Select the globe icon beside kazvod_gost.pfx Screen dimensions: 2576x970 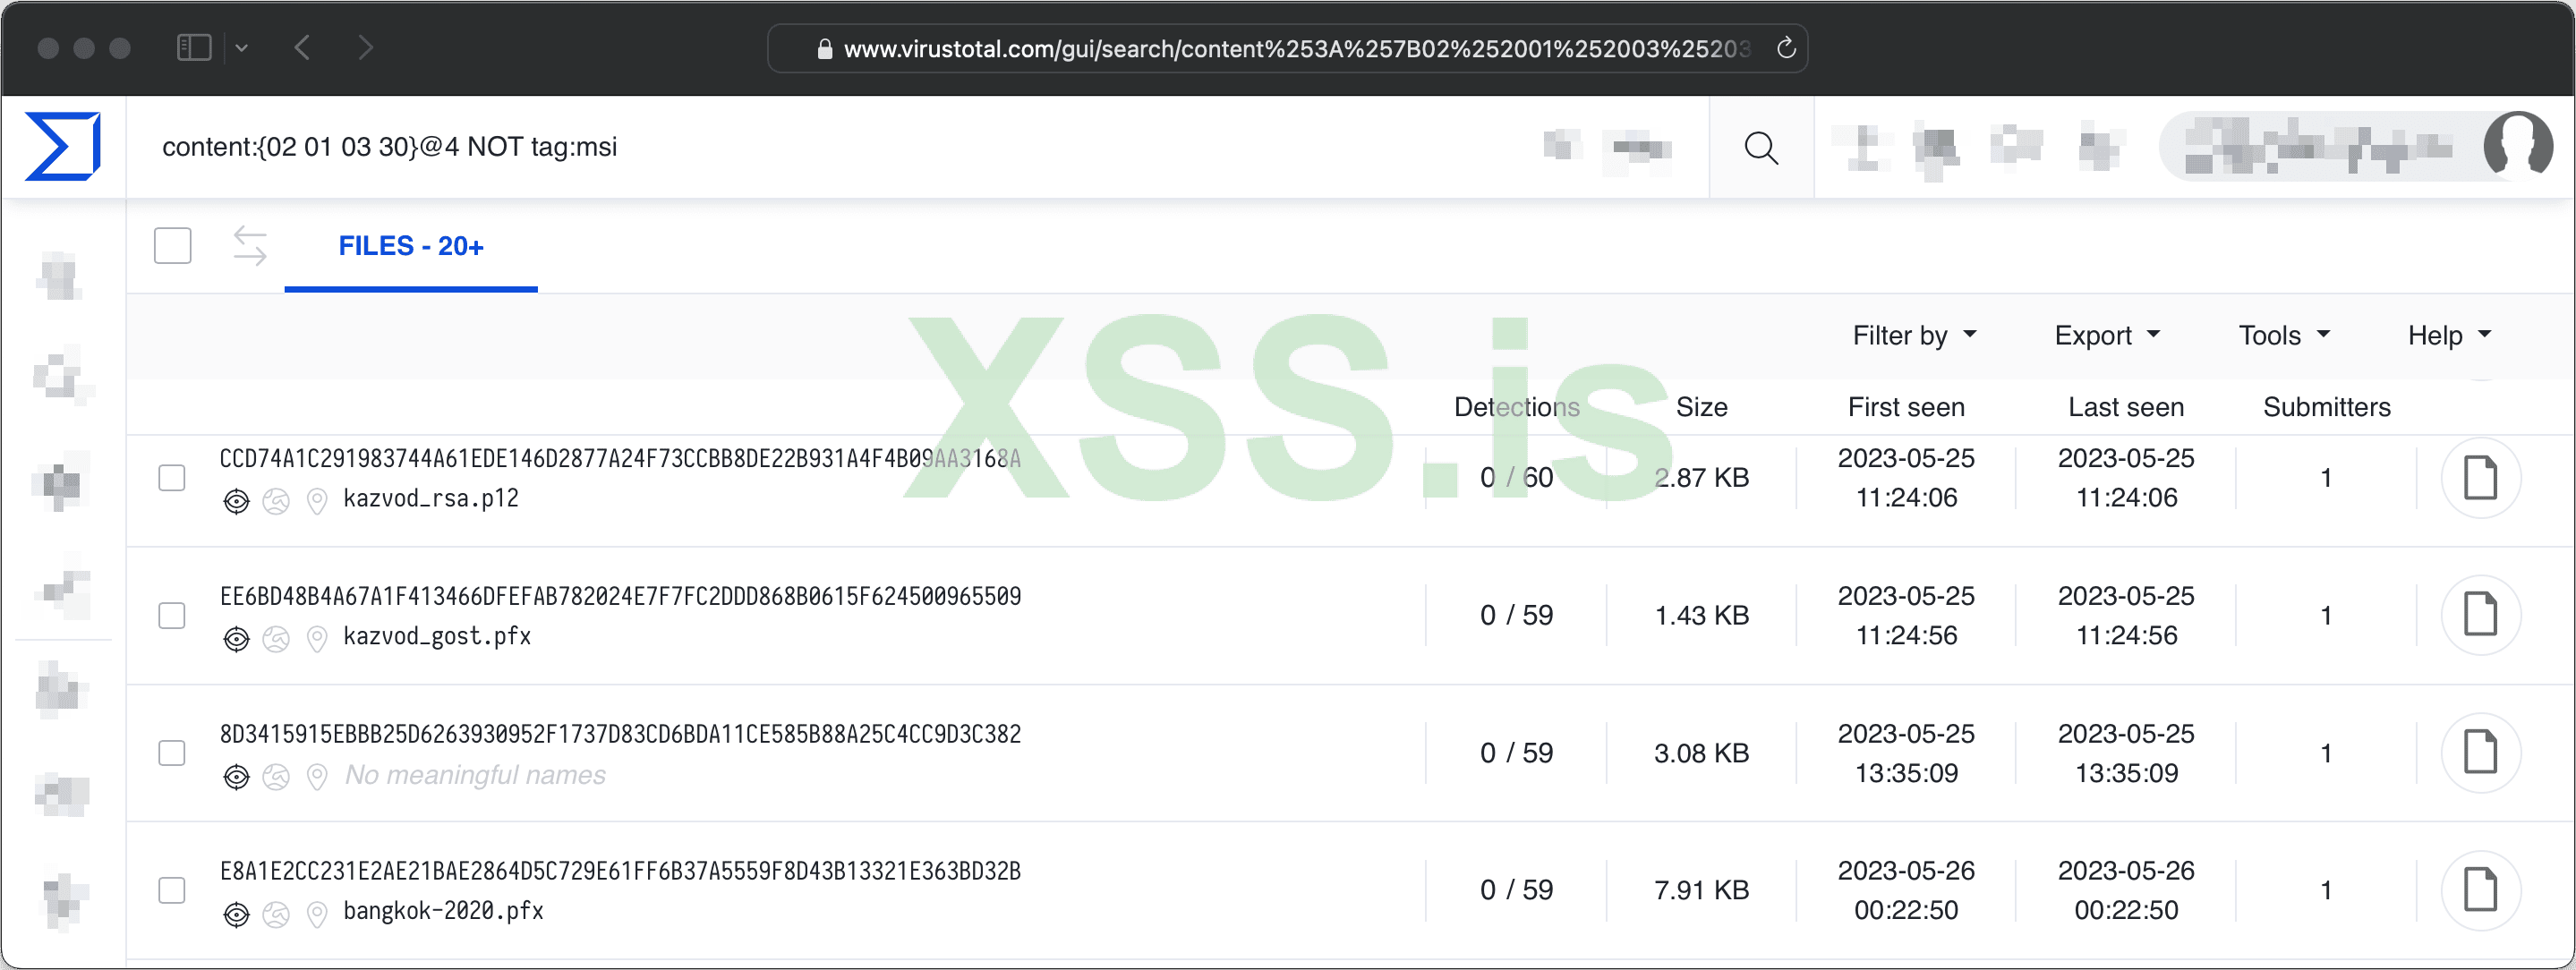(277, 639)
